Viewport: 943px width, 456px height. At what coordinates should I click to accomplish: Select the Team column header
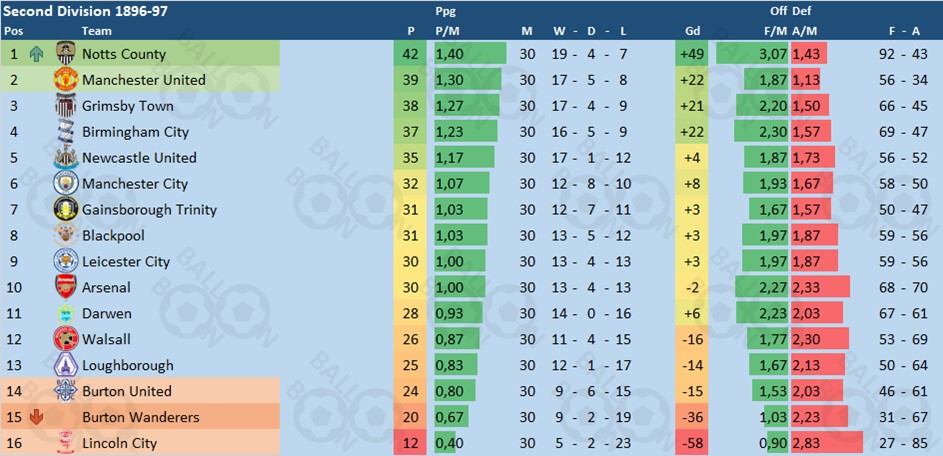pos(97,31)
